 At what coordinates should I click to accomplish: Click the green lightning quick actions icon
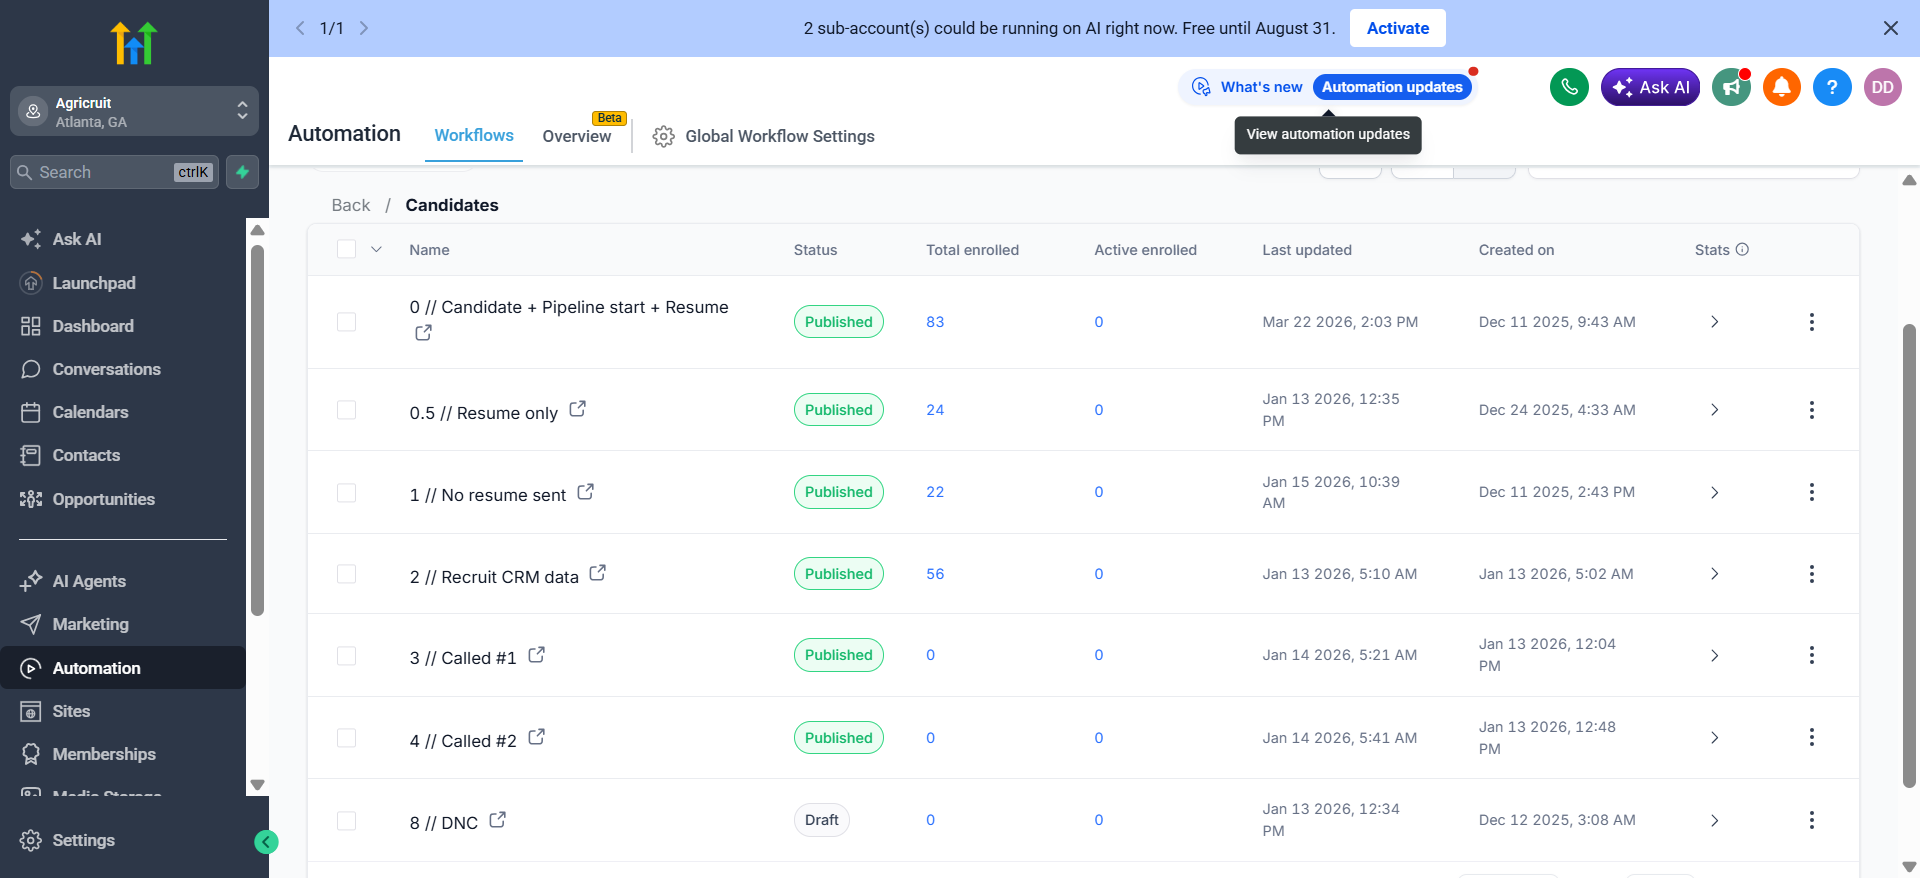click(242, 172)
